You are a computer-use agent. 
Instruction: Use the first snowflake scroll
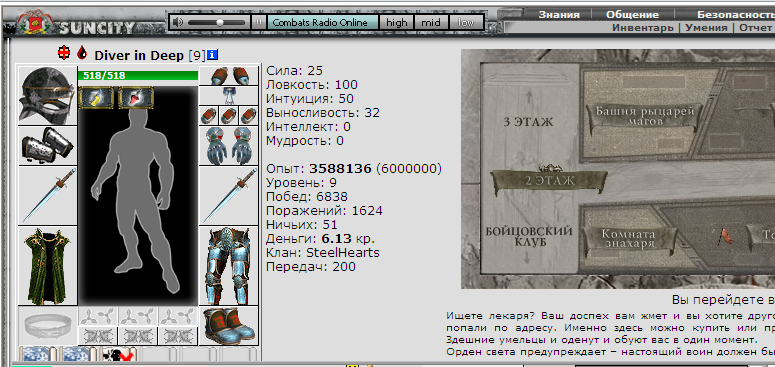(x=38, y=354)
